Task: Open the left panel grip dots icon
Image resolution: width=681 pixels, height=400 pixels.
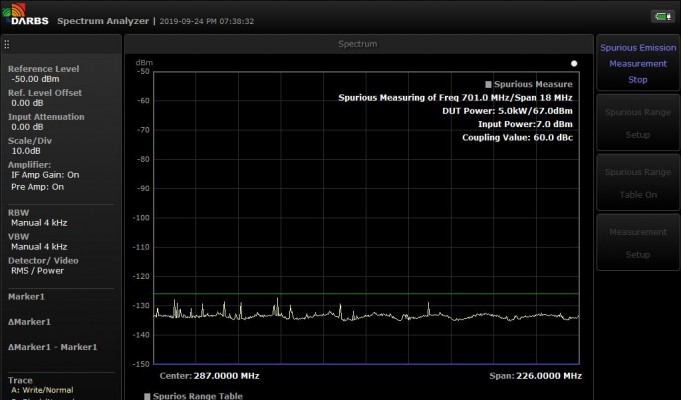Action: coord(7,44)
